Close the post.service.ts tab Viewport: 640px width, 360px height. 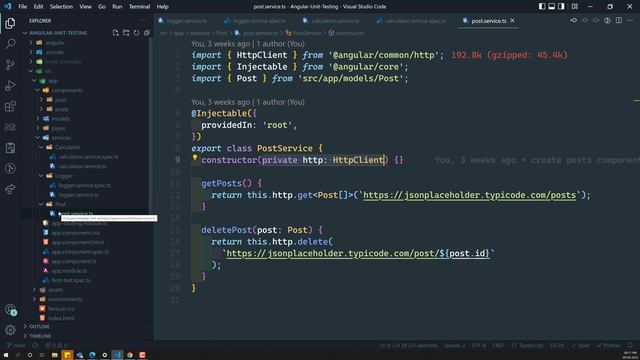point(512,20)
